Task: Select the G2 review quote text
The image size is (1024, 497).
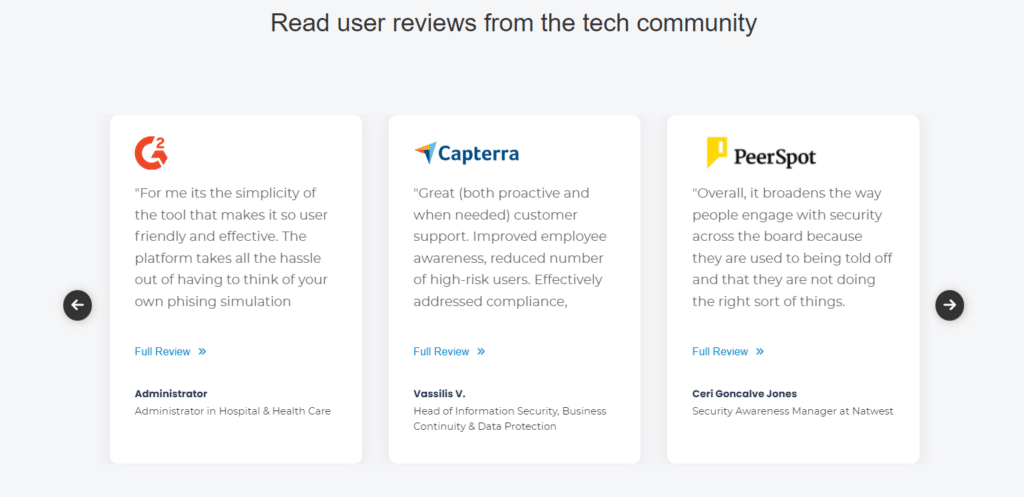Action: 232,247
